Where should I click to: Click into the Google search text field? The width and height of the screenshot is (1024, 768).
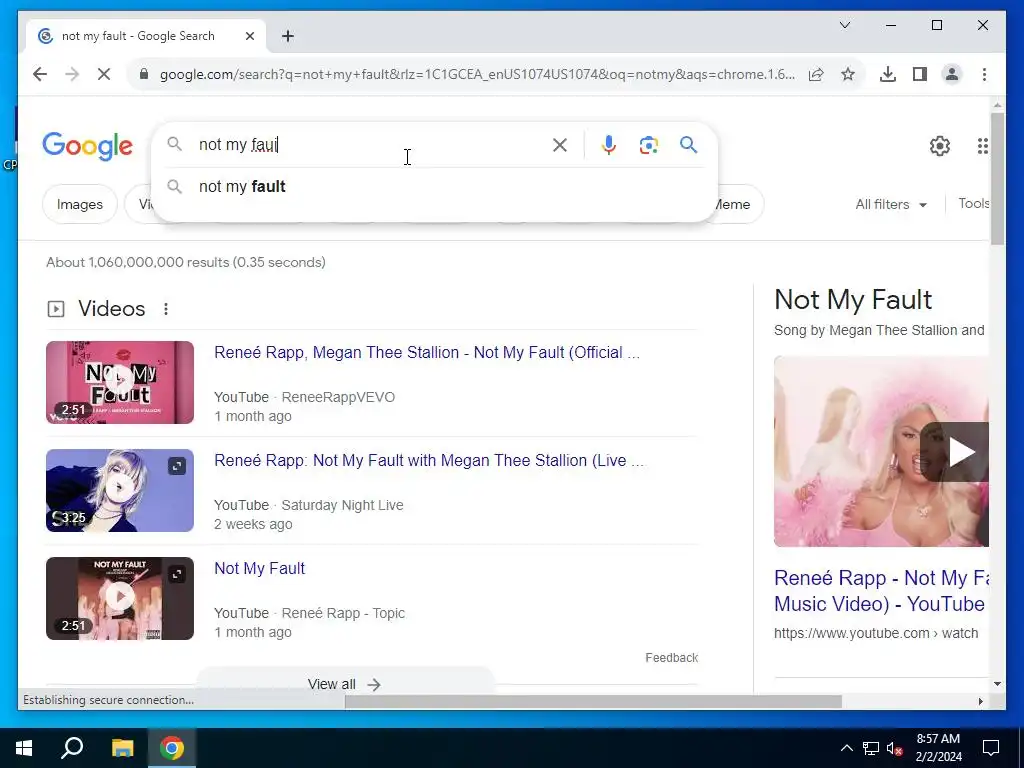[x=369, y=145]
